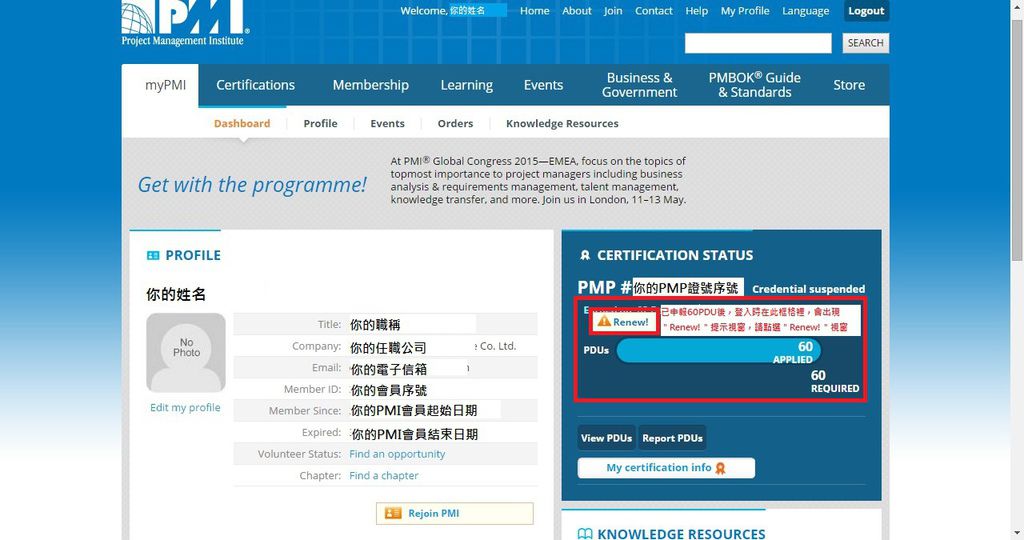1024x540 pixels.
Task: Click the KNOWLEDGE RESOURCES heading
Action: 681,534
